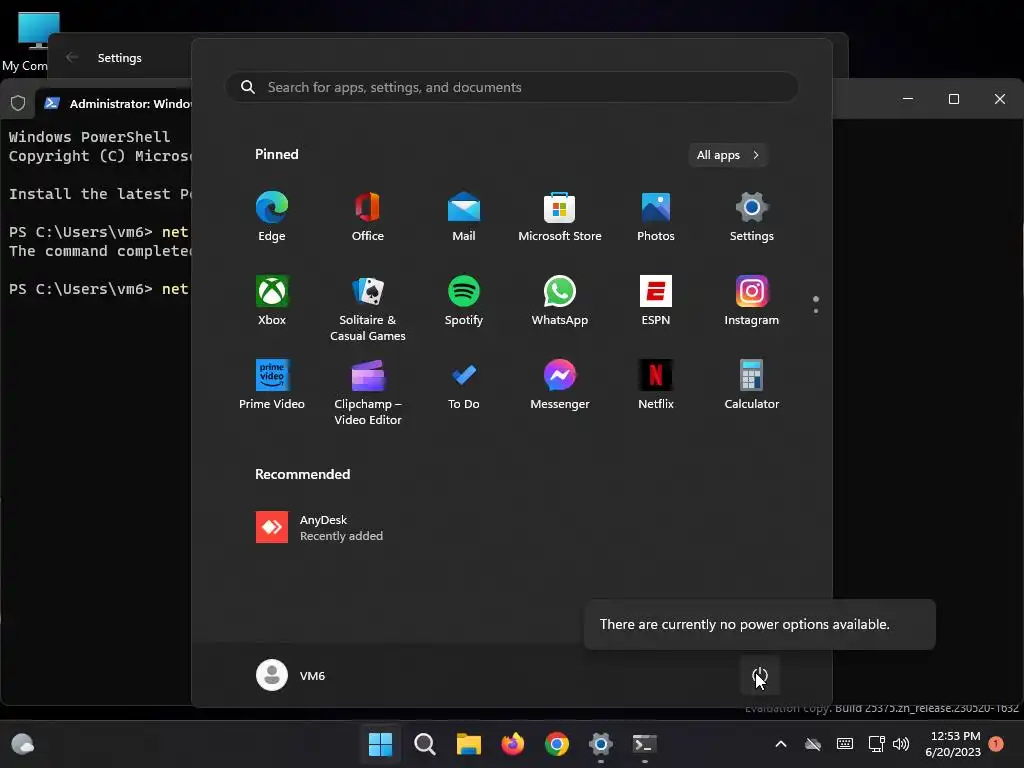Screen dimensions: 1024x768
Task: Open recently added AnyDesk
Action: [319, 528]
